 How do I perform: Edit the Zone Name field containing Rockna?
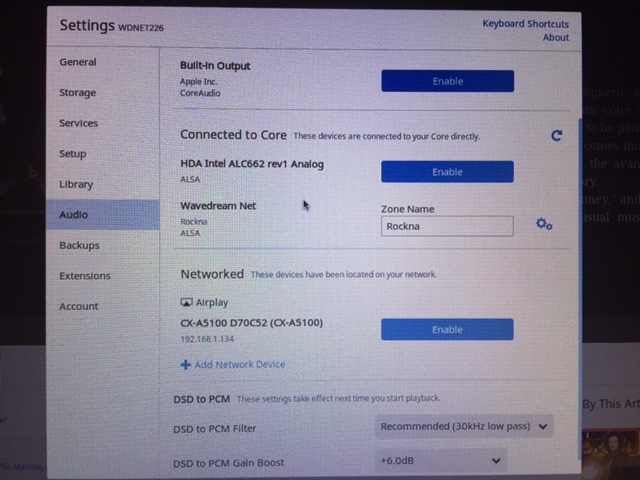[447, 226]
